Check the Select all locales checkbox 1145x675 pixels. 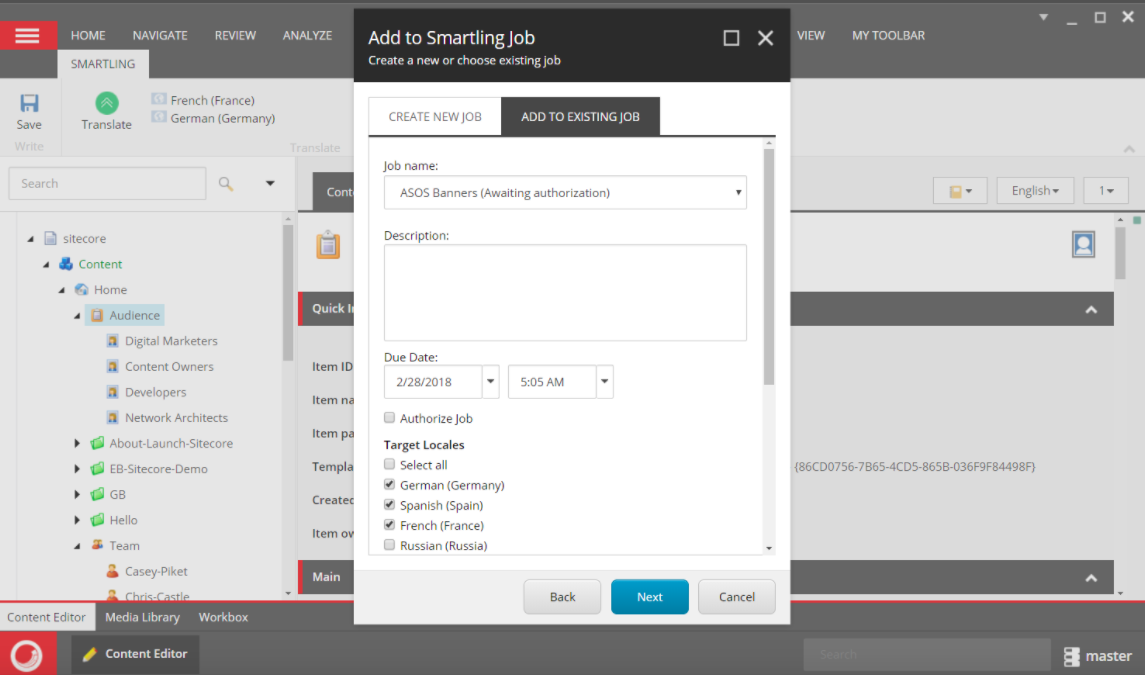tap(389, 464)
